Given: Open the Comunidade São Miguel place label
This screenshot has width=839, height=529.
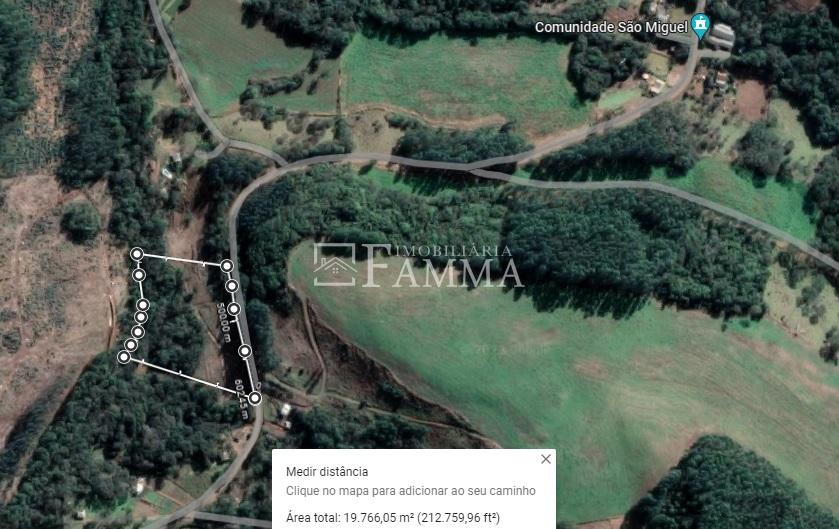Looking at the screenshot, I should [611, 27].
